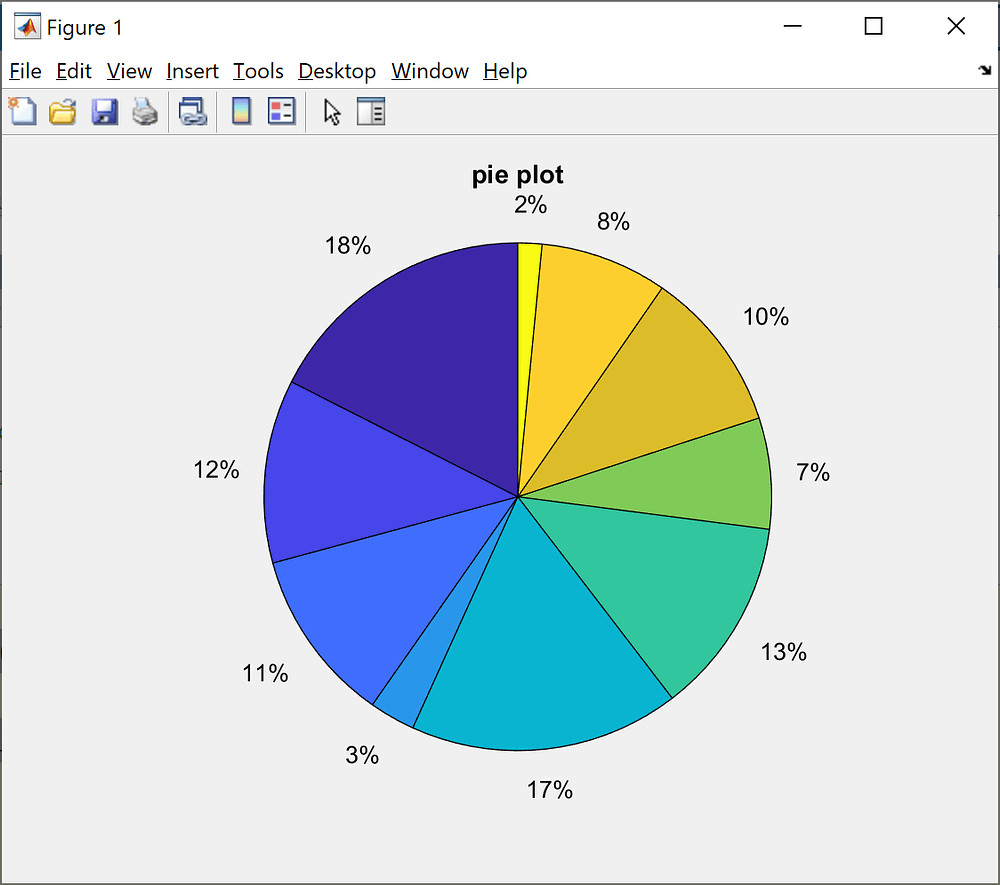Open the File menu
Image resolution: width=1000 pixels, height=885 pixels.
(25, 71)
